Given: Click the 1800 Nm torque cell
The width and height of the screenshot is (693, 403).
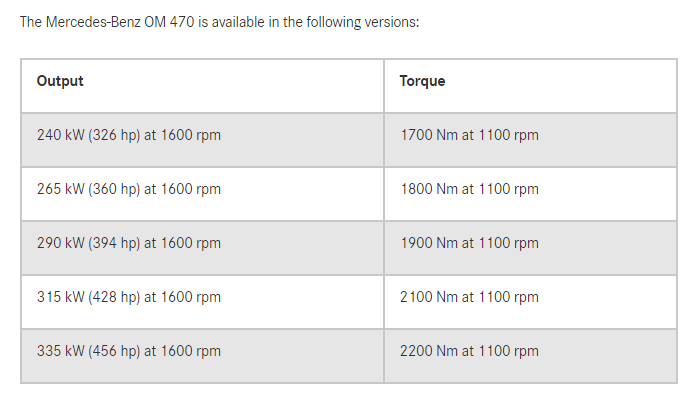Looking at the screenshot, I should (468, 189).
